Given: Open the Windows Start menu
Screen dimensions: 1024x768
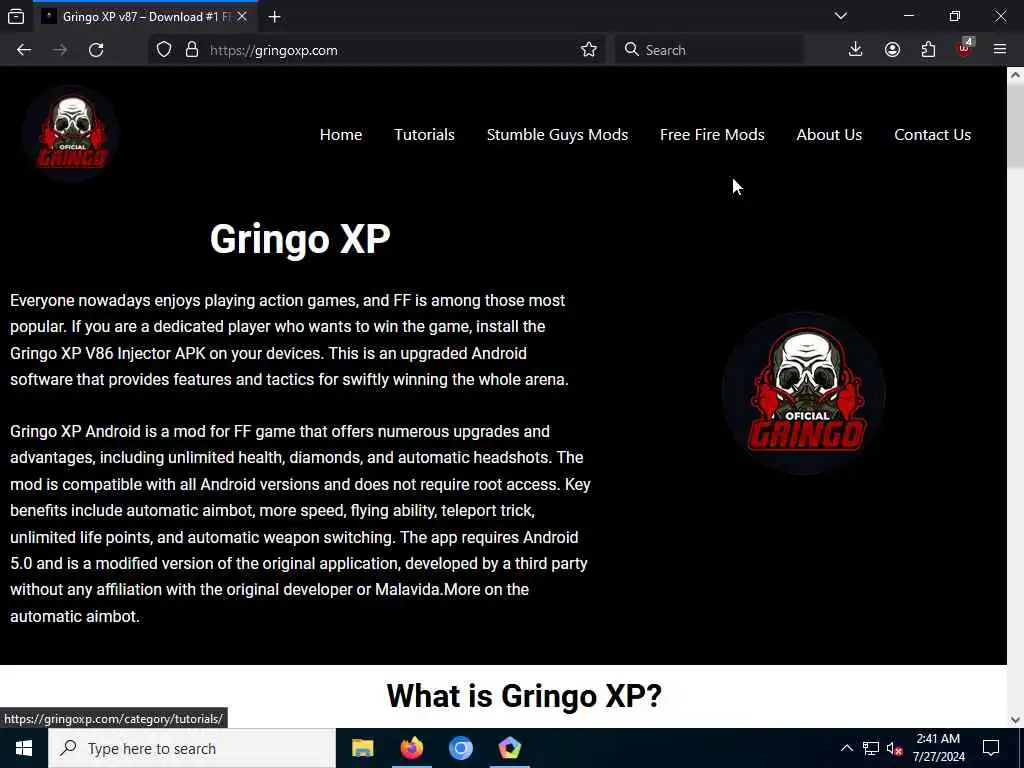Looking at the screenshot, I should (x=24, y=748).
